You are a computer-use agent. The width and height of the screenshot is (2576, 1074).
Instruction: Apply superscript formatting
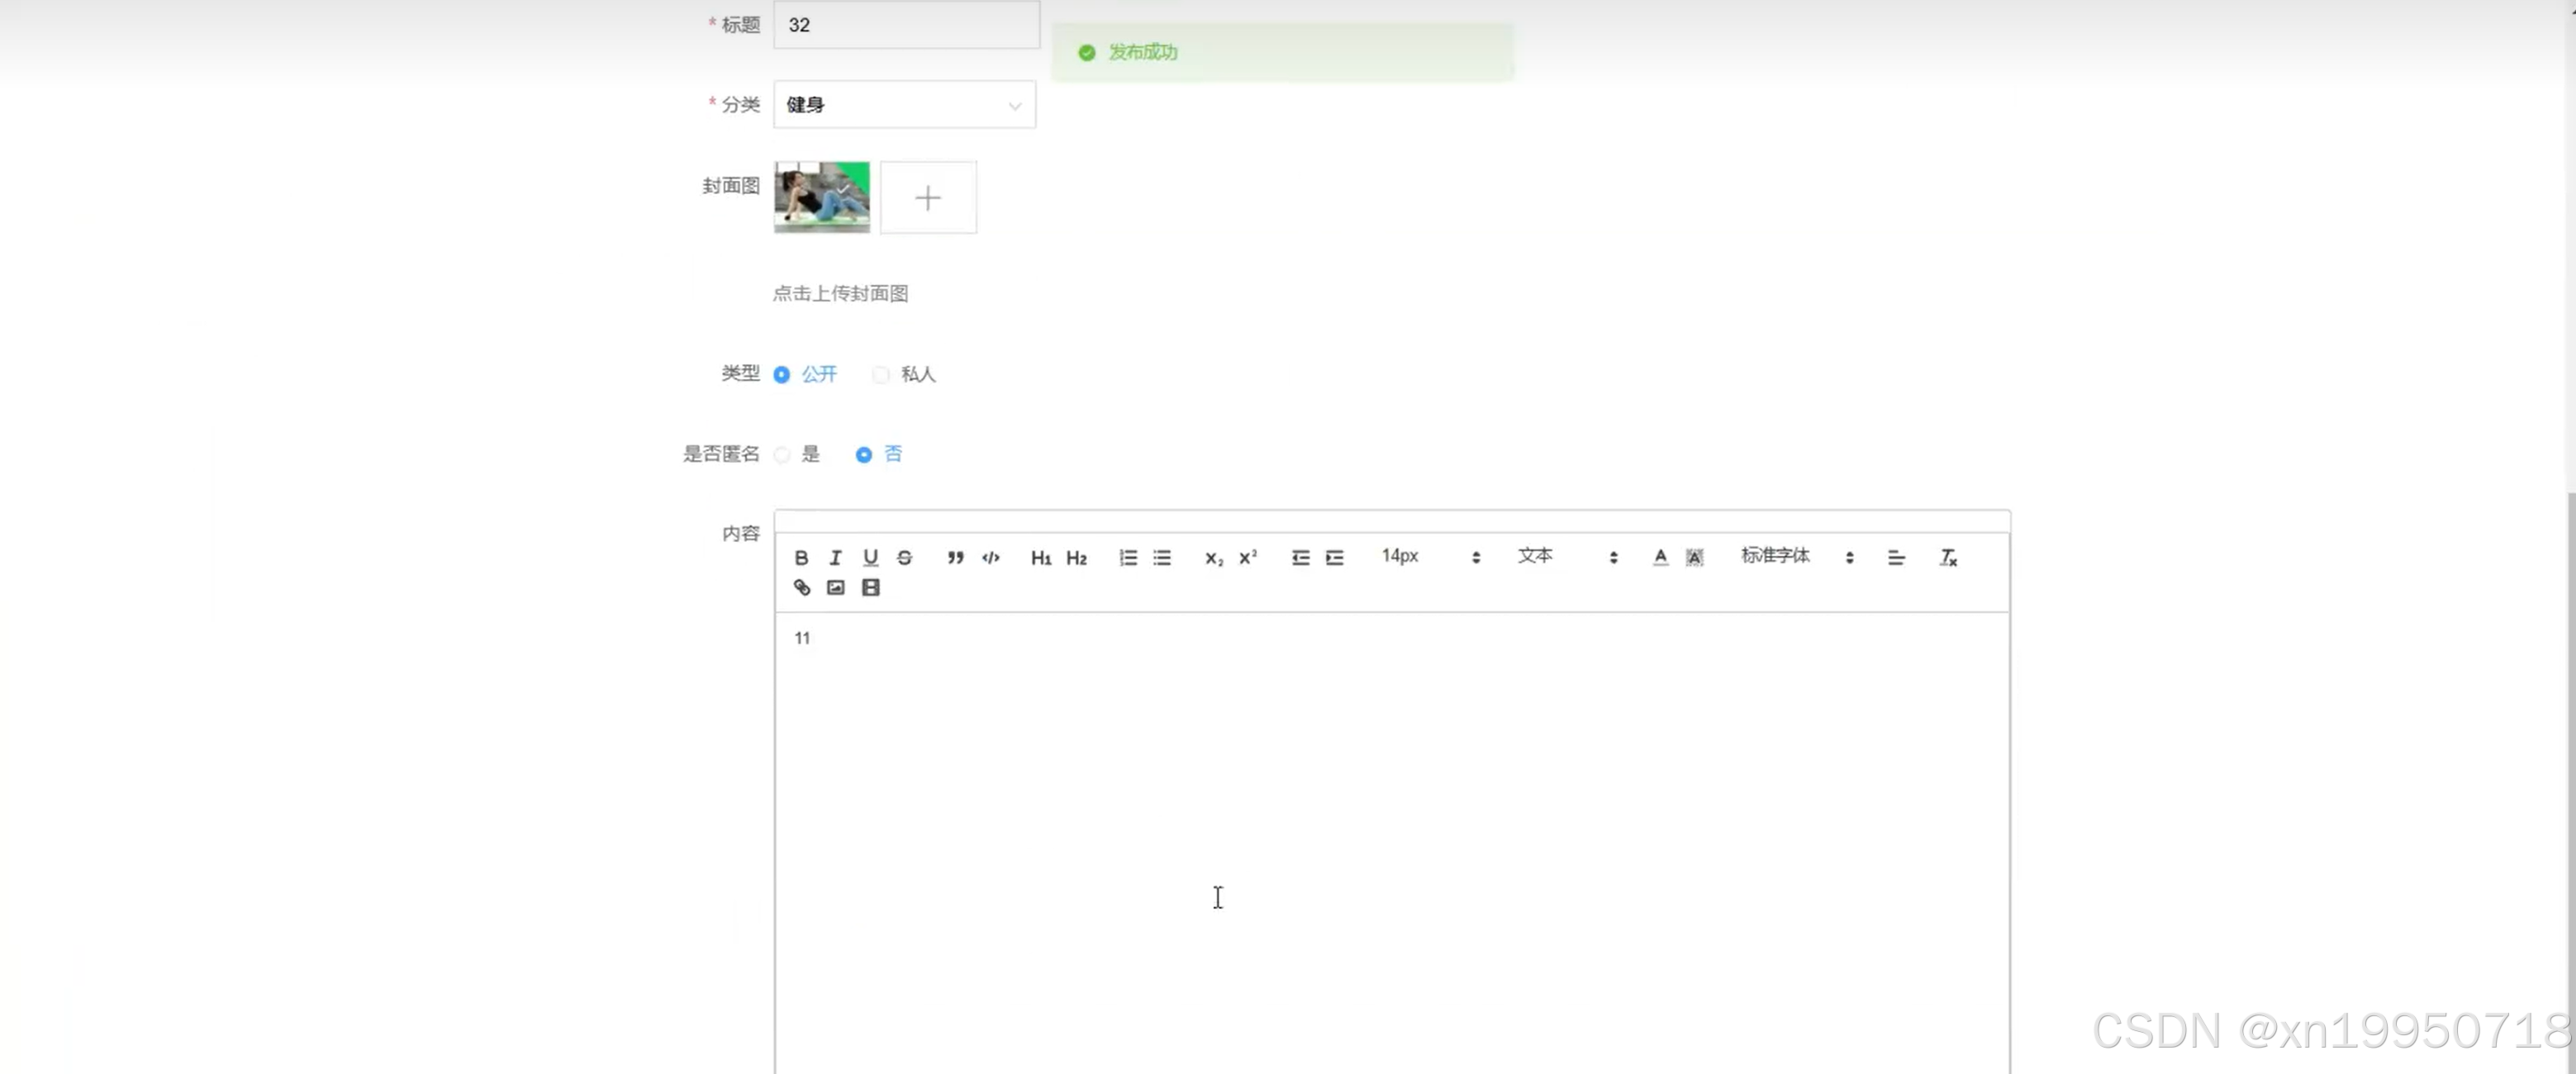click(x=1247, y=557)
